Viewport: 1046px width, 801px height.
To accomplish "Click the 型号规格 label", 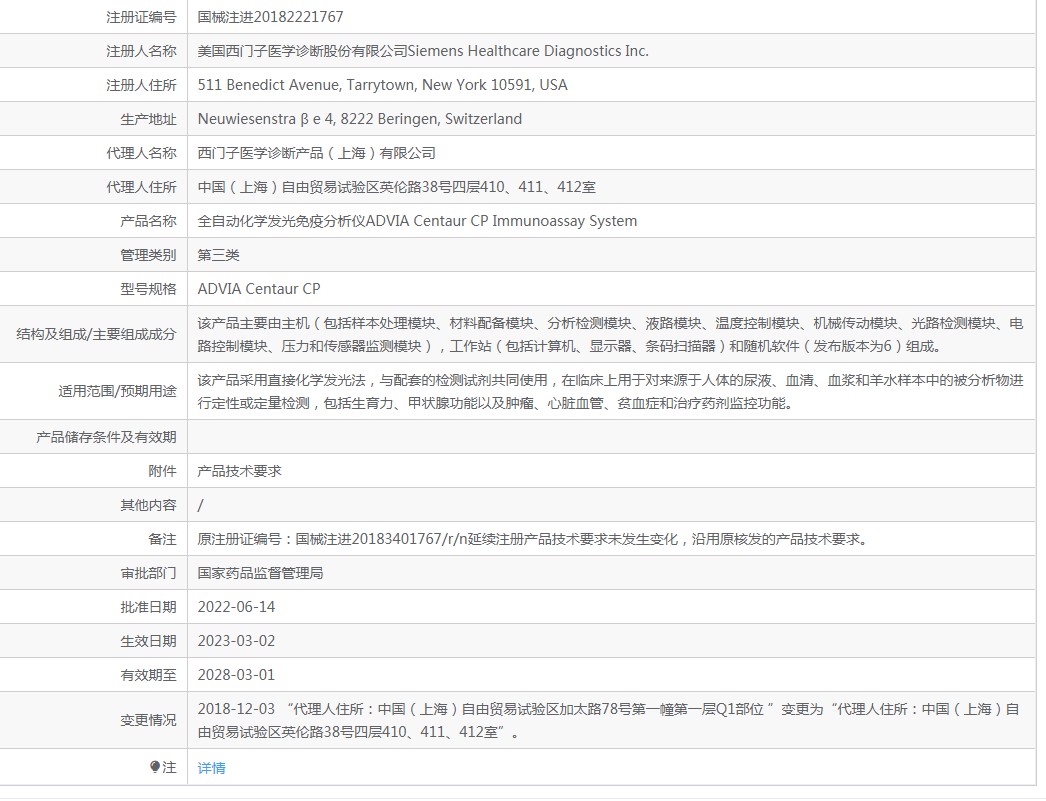I will coord(148,289).
